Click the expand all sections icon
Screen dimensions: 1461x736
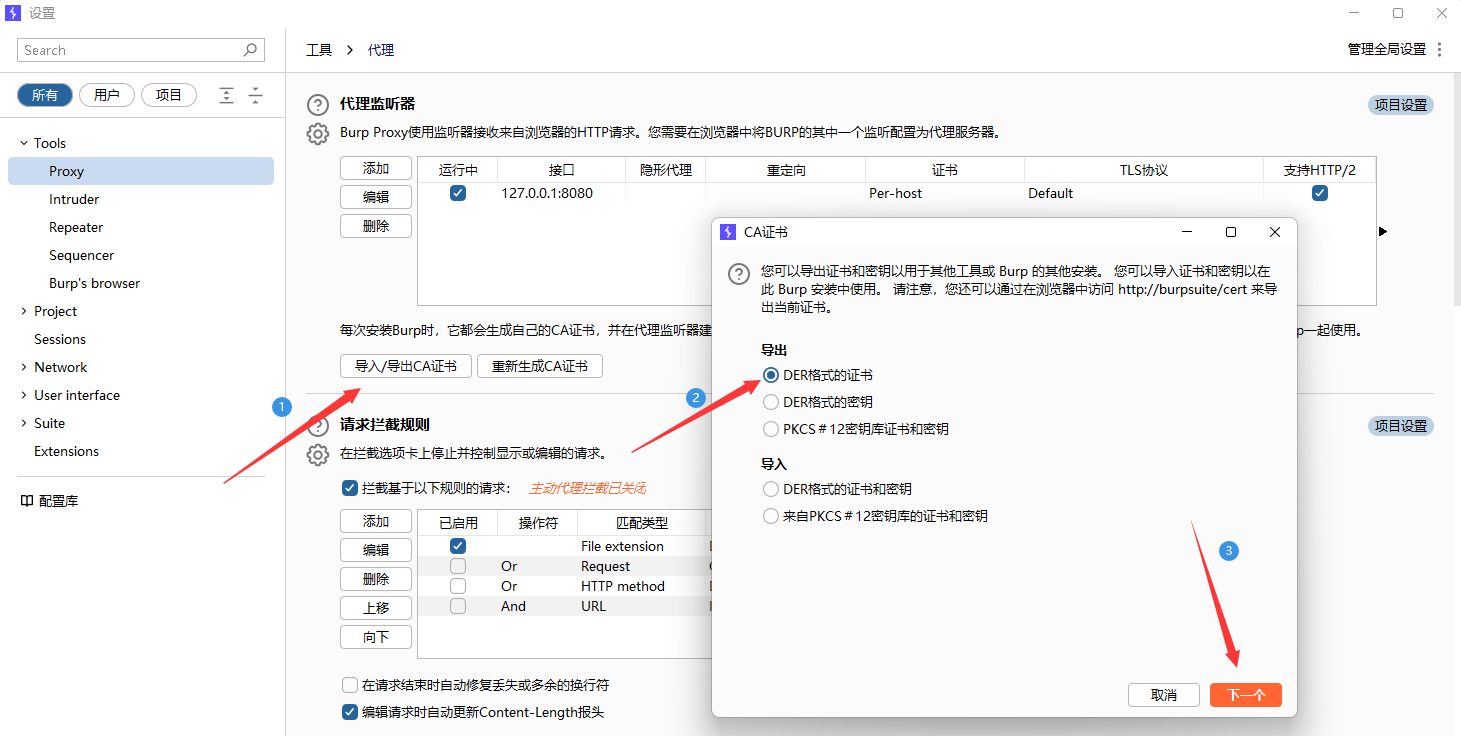[x=227, y=95]
